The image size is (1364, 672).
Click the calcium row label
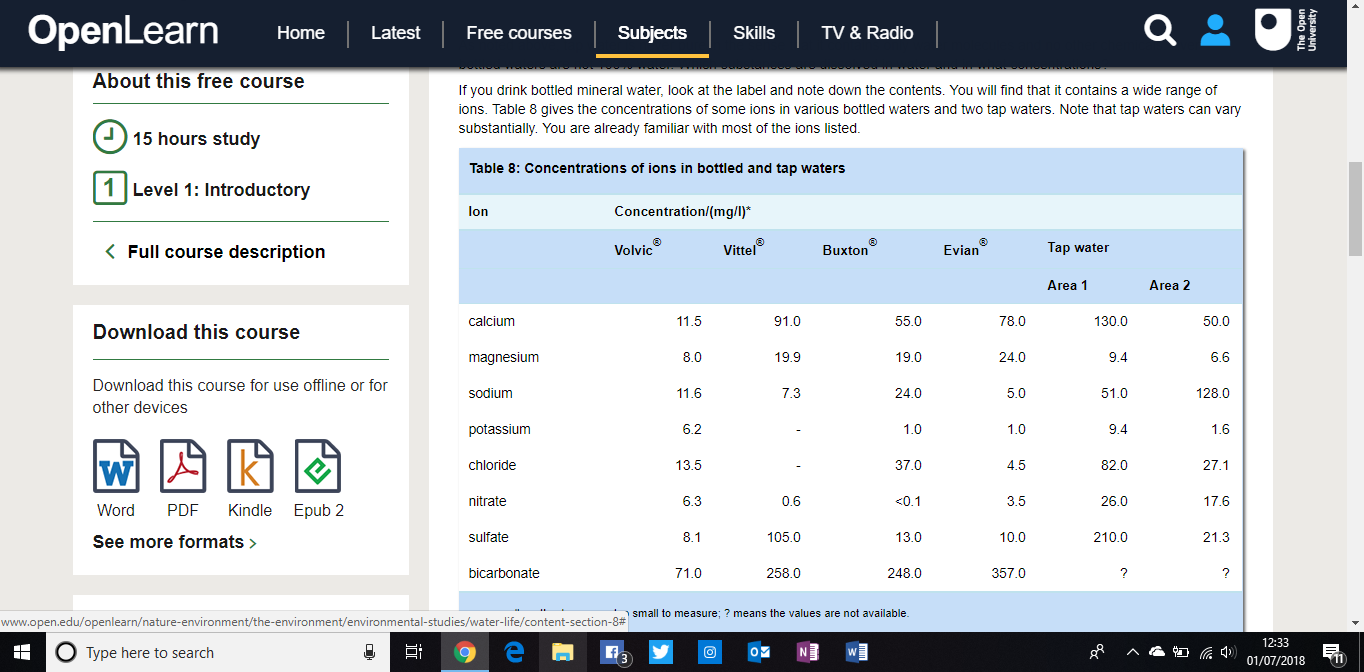[492, 322]
